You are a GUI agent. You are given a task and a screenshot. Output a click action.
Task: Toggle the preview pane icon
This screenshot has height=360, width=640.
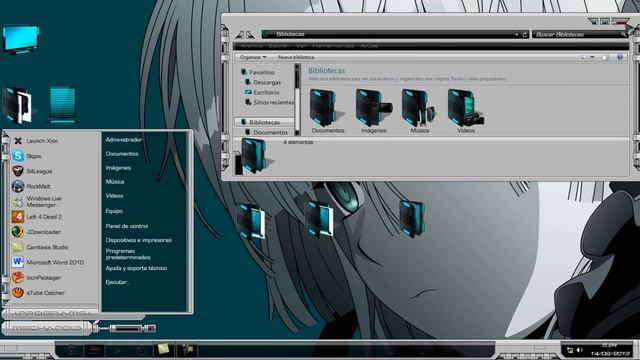click(605, 58)
